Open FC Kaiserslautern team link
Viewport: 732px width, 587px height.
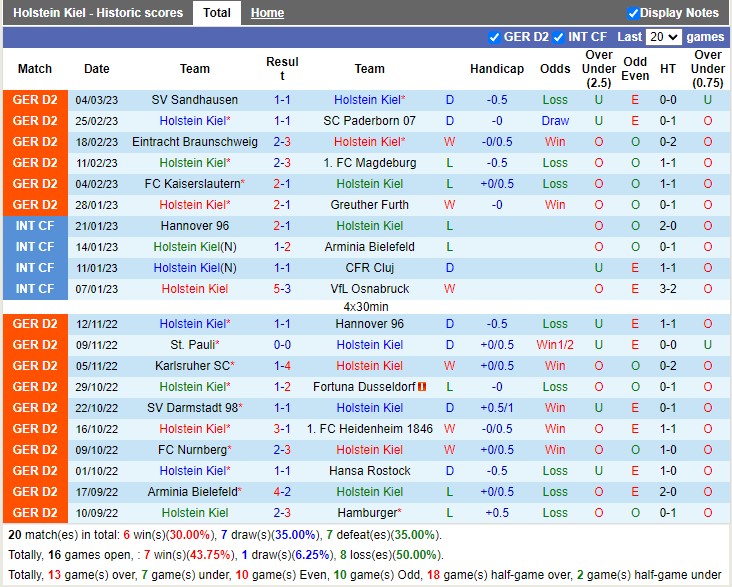coord(195,184)
